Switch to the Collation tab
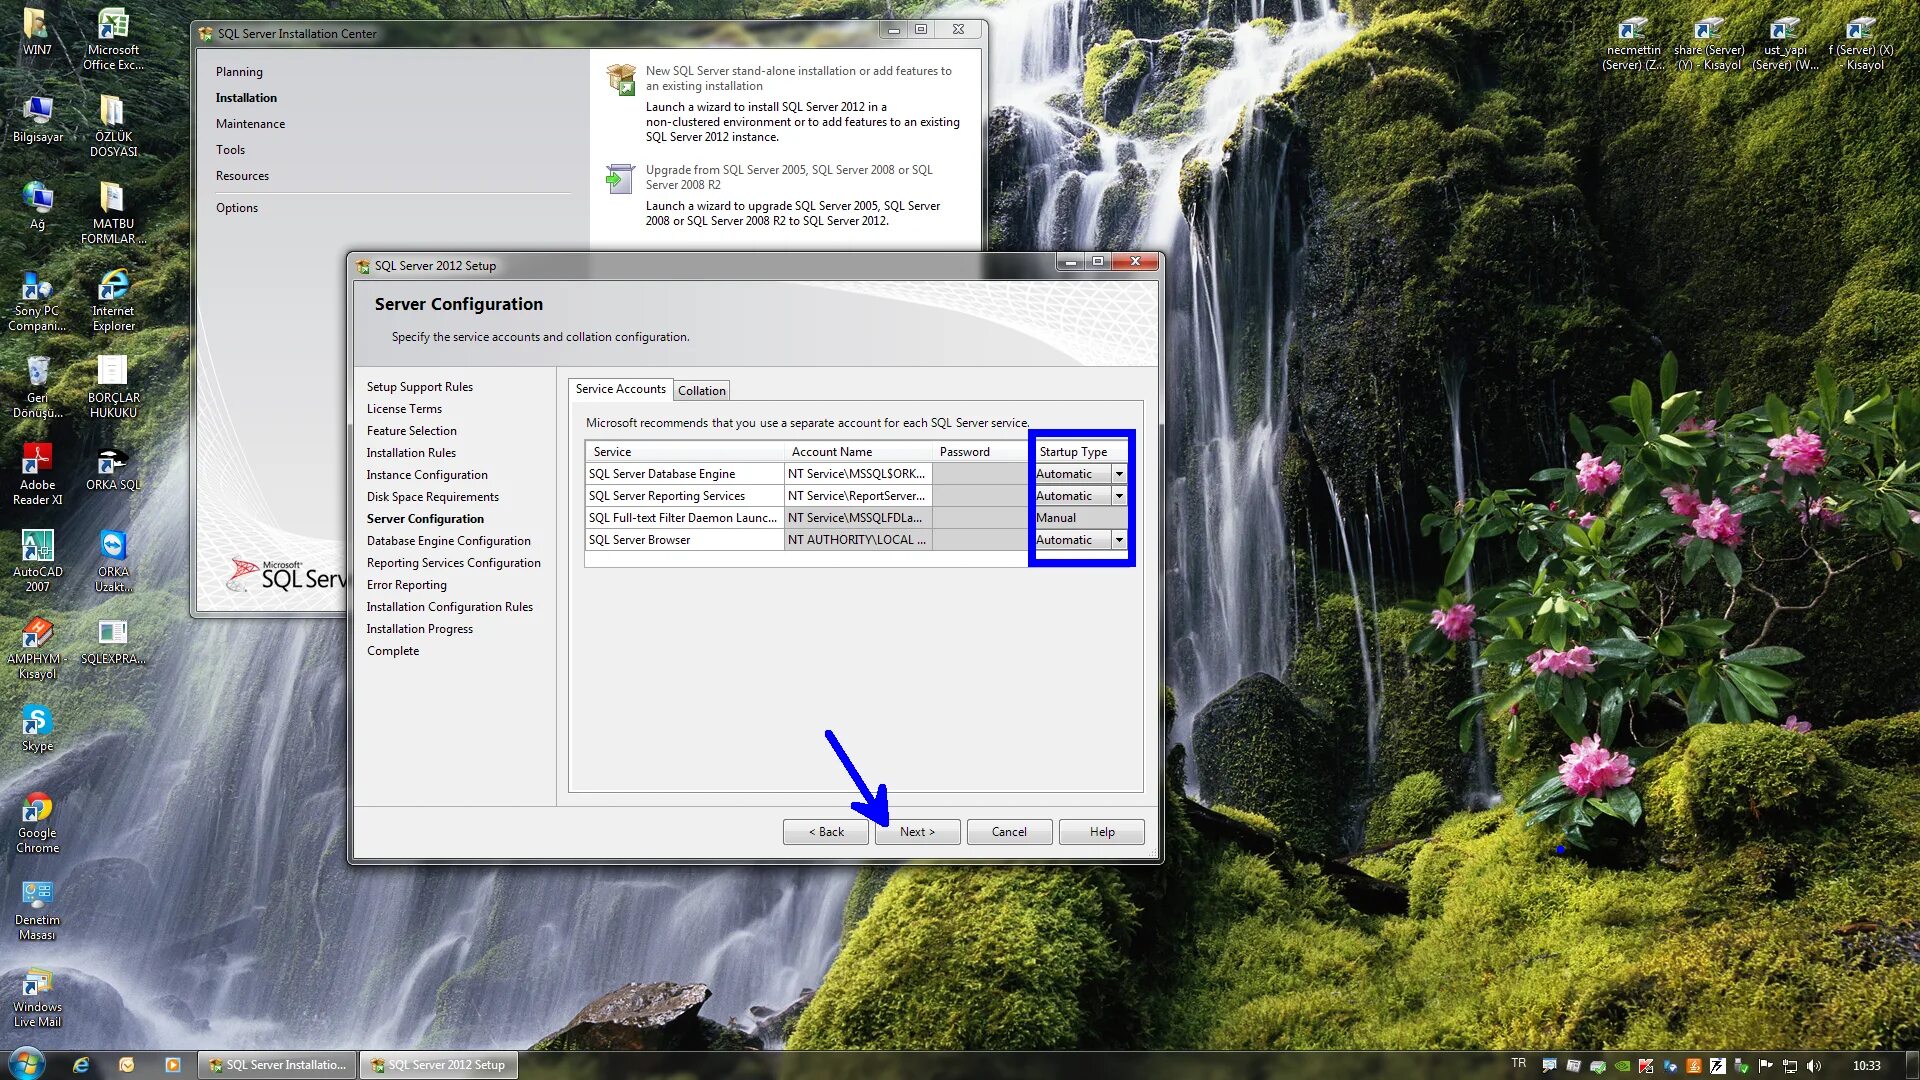Screen dimensions: 1920x1080 coord(701,391)
